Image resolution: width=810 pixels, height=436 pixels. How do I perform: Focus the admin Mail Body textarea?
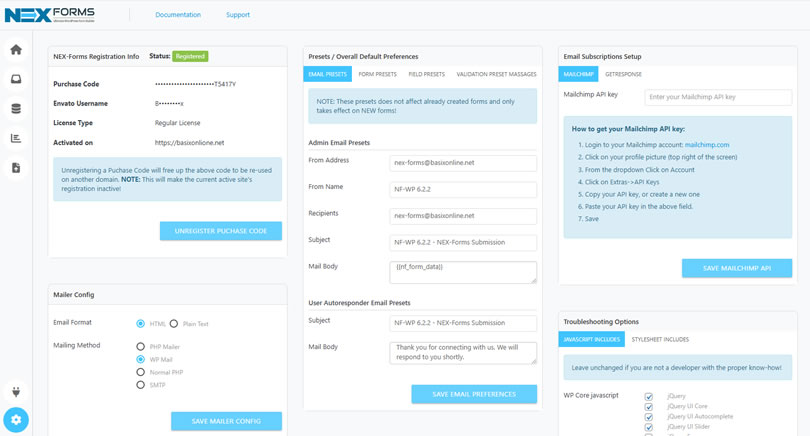pos(463,272)
